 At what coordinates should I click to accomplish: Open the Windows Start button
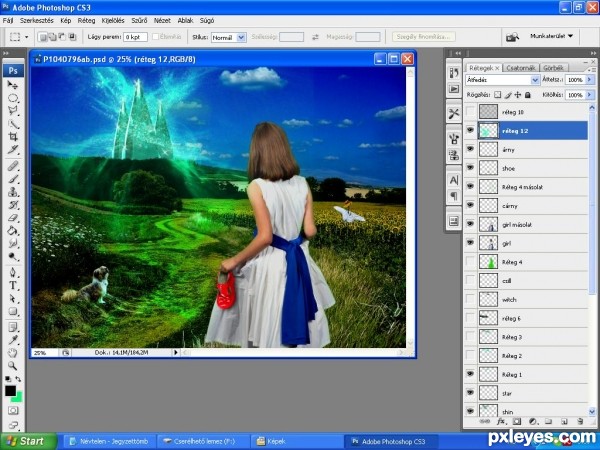pos(27,442)
